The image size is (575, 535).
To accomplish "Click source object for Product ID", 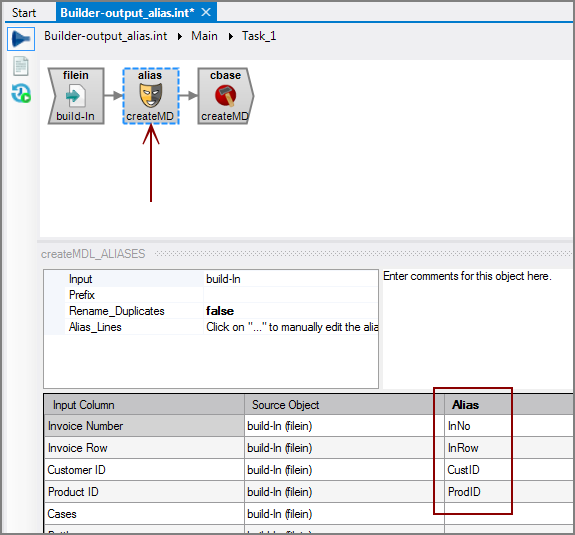I will tap(344, 492).
